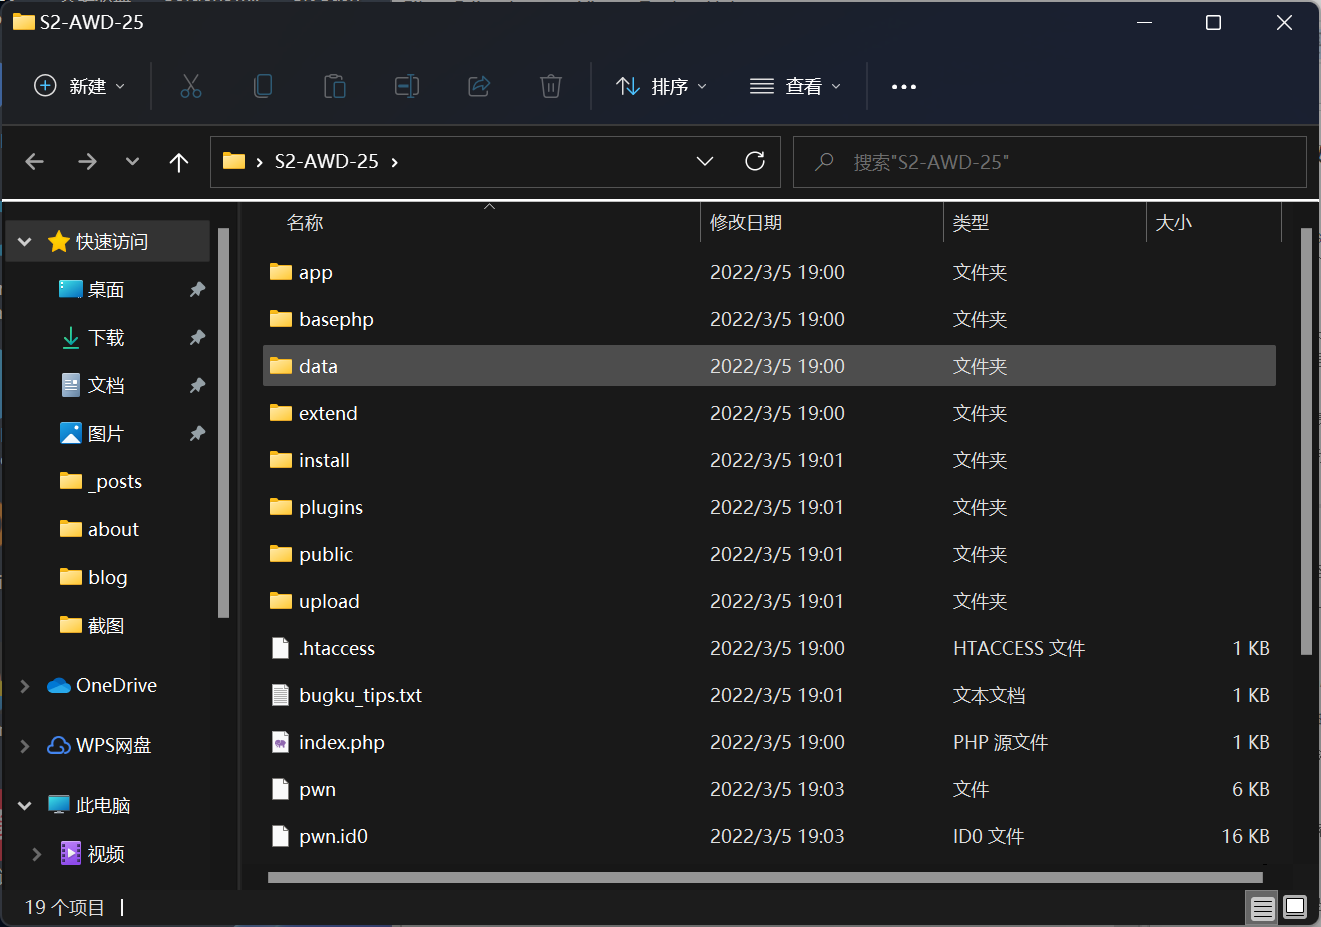
Task: Click the 新建 new button
Action: tap(80, 87)
